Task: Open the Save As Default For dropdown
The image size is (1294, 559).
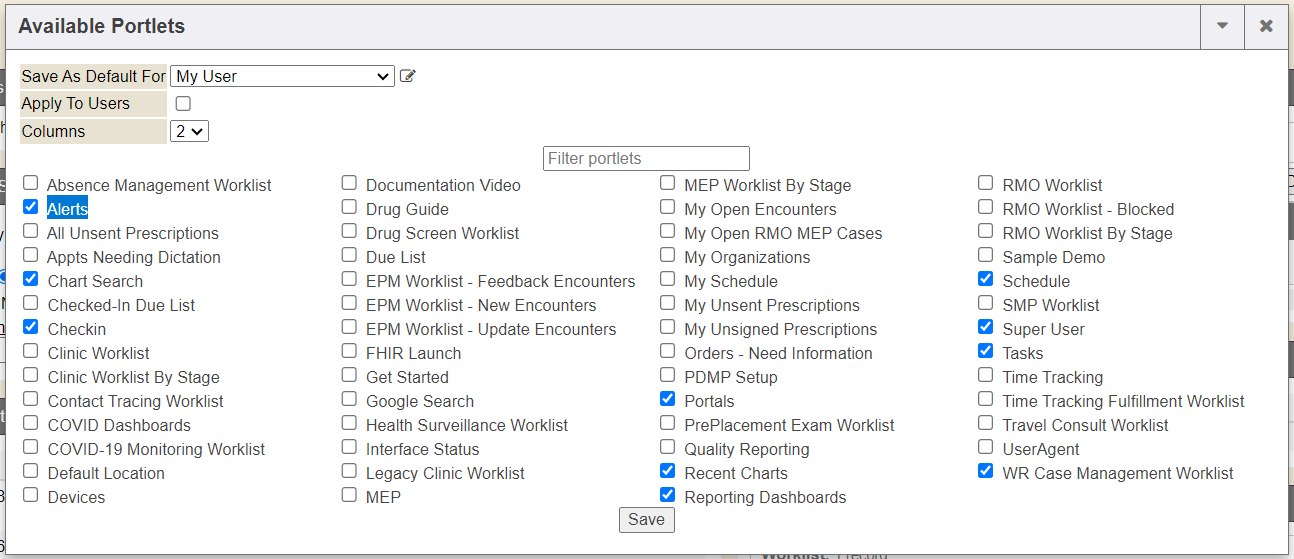Action: tap(282, 76)
